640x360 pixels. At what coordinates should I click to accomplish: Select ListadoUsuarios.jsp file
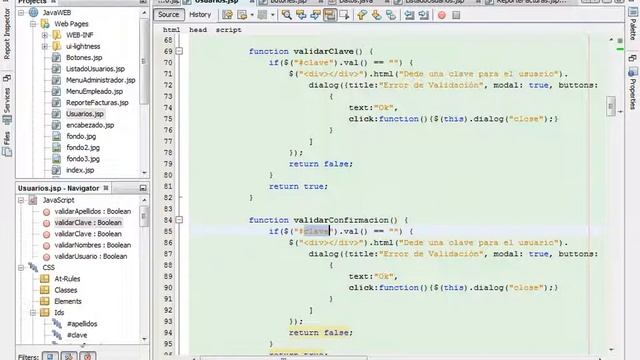click(x=96, y=69)
